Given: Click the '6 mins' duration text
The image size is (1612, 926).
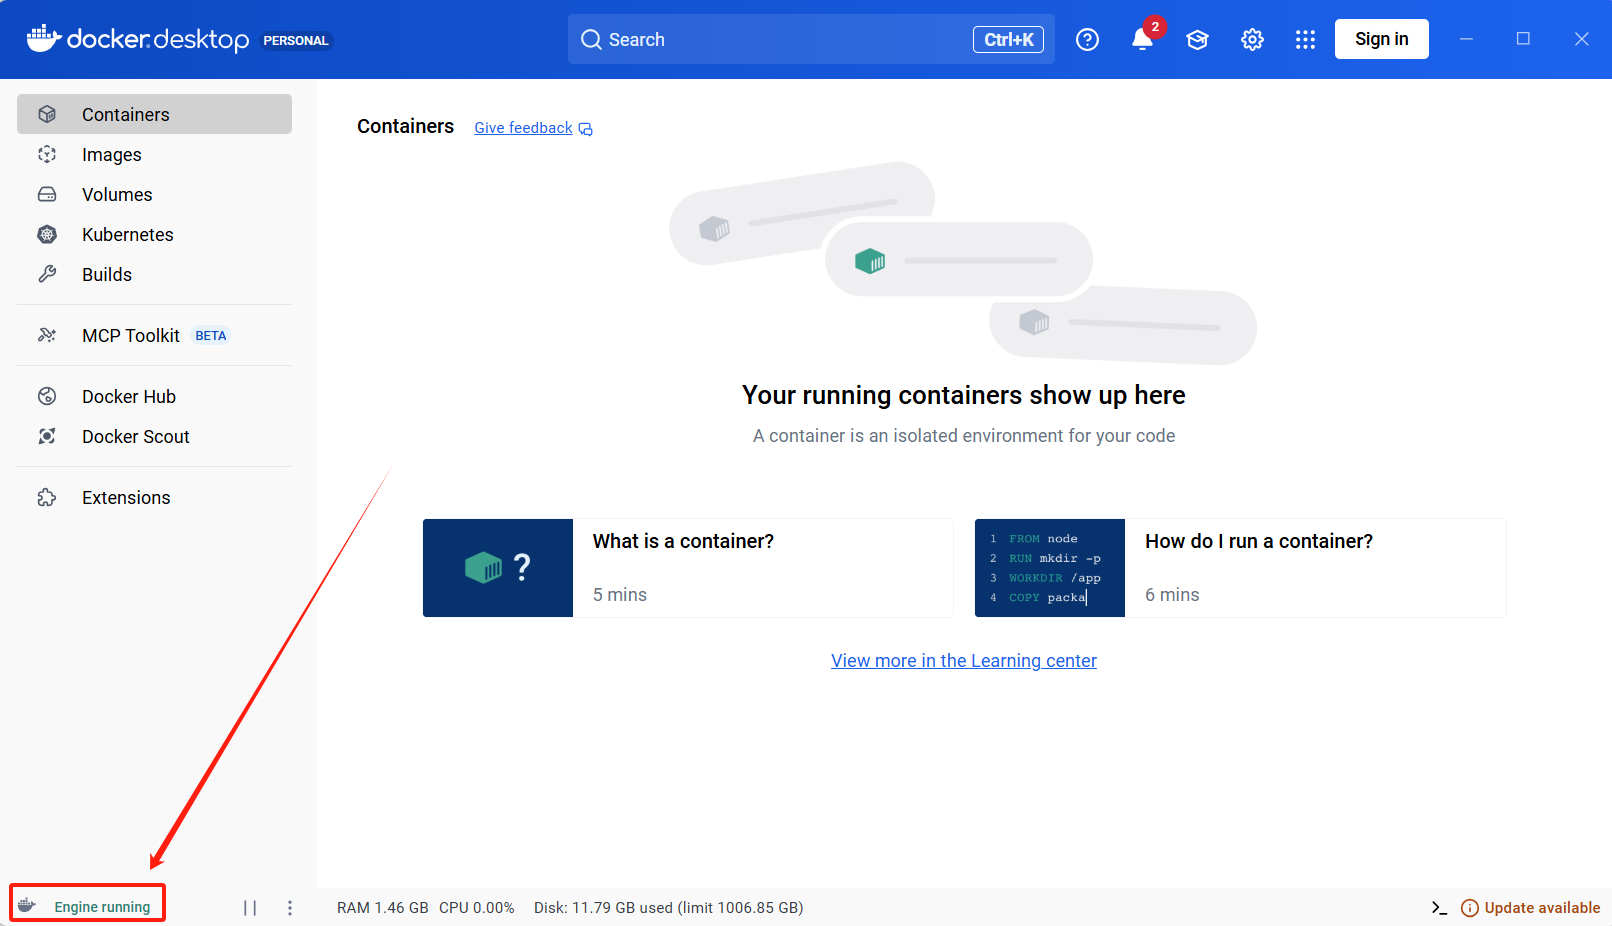Looking at the screenshot, I should pyautogui.click(x=1172, y=594).
